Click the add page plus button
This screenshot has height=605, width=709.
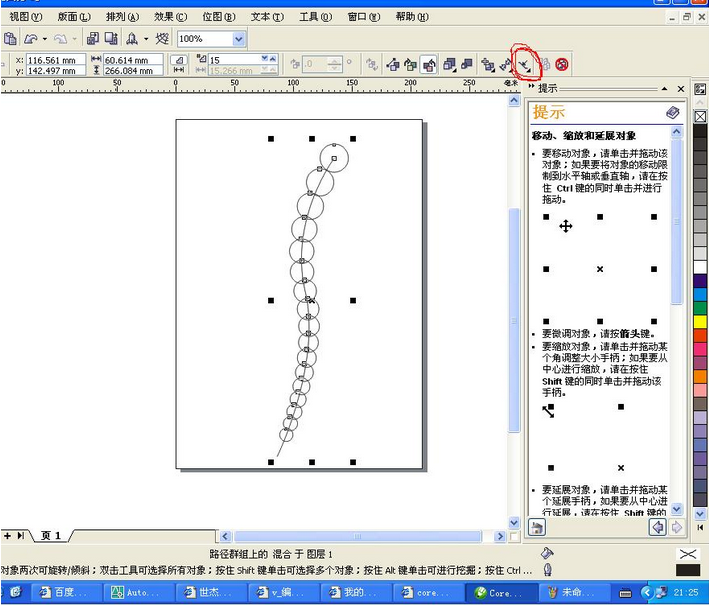pos(7,536)
